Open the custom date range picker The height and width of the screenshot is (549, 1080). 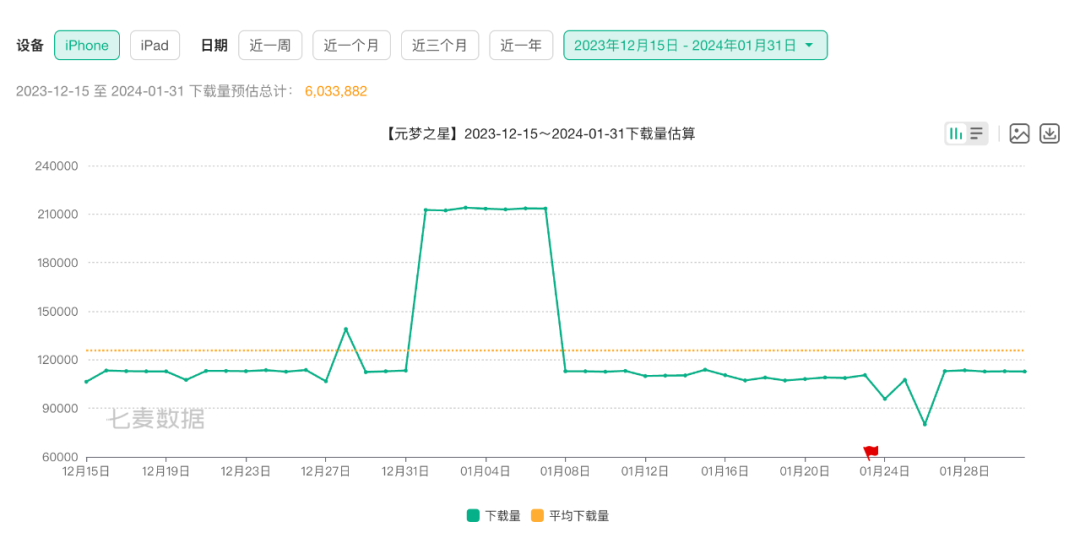click(x=685, y=45)
